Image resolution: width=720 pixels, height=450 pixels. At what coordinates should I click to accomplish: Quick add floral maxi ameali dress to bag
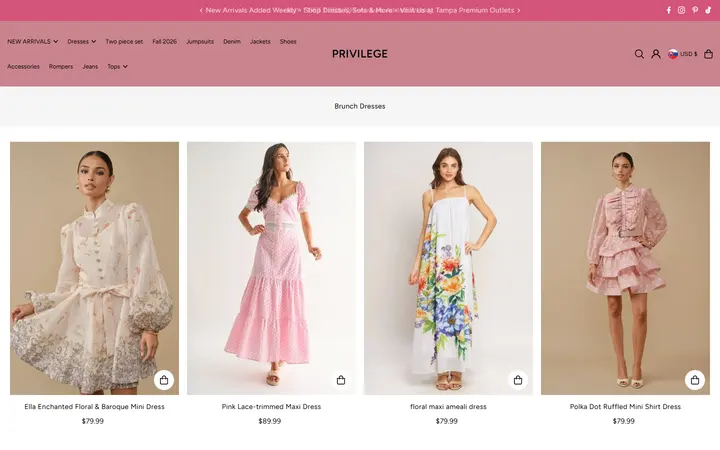518,380
